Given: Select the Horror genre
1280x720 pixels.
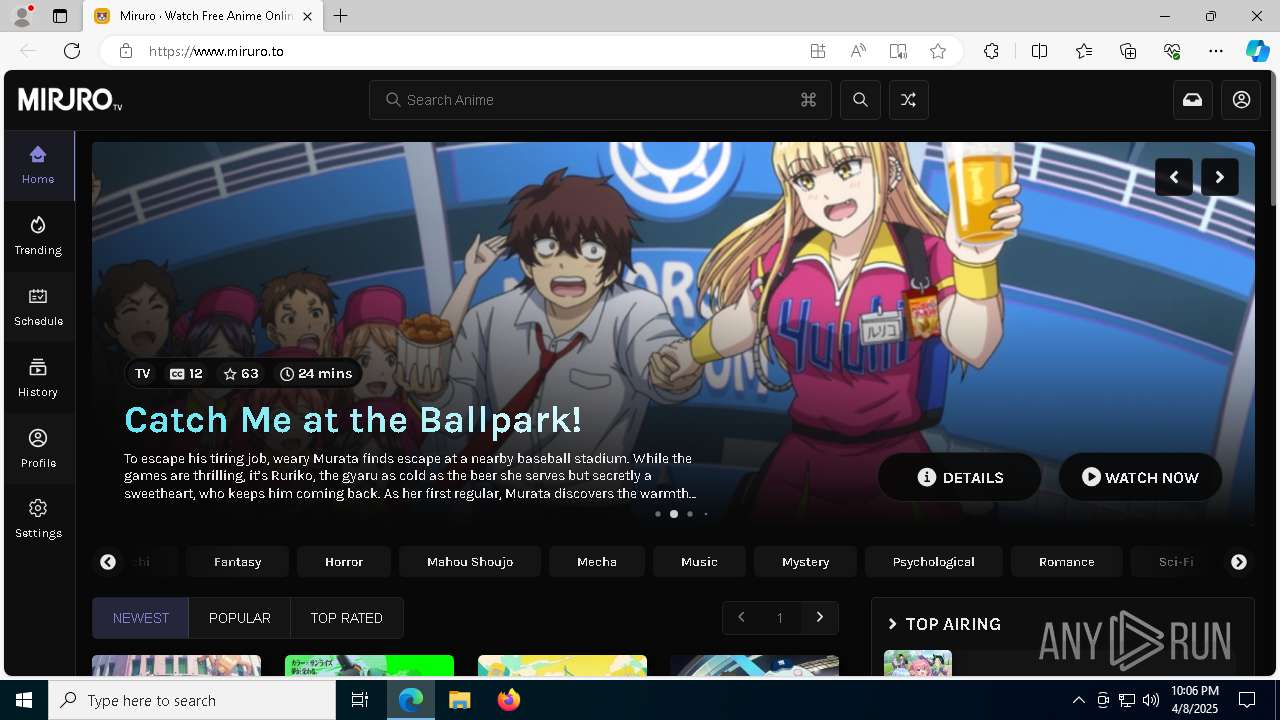Looking at the screenshot, I should pos(344,562).
